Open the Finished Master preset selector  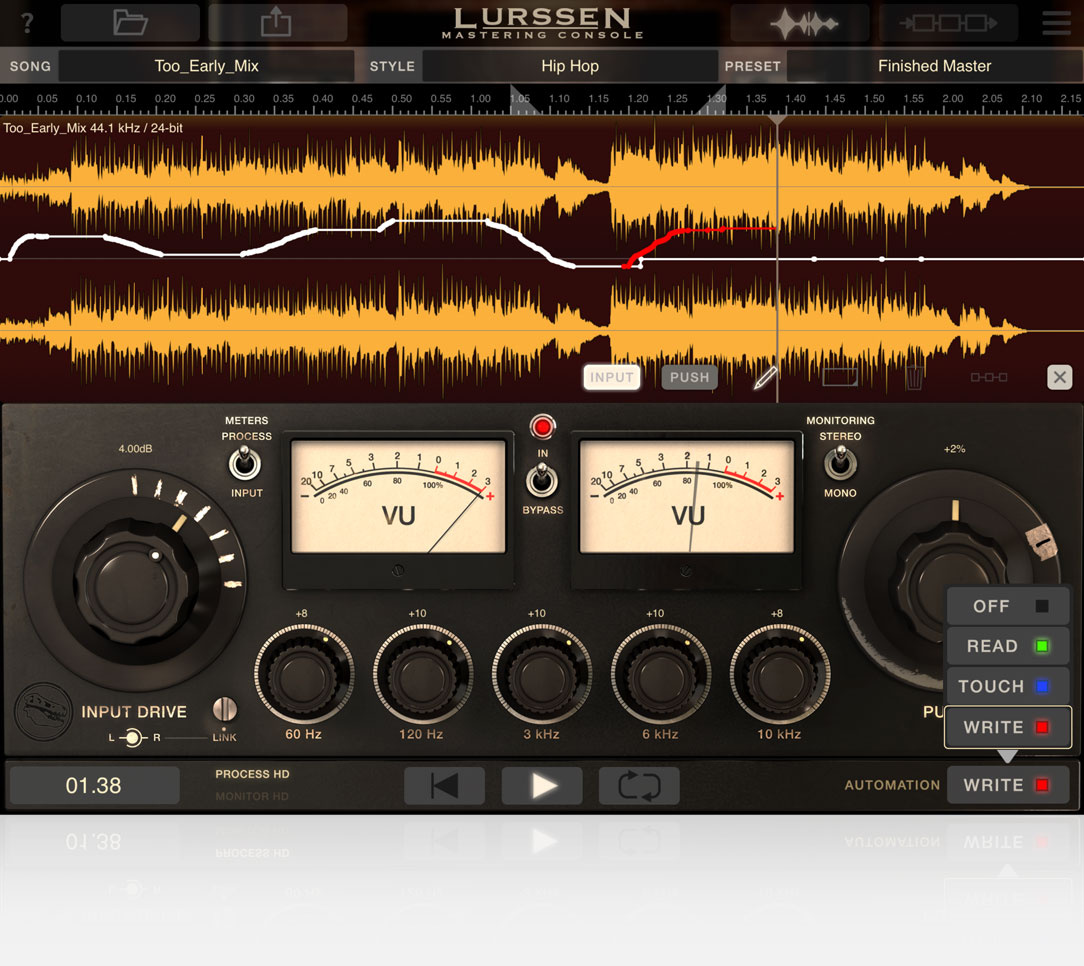[x=934, y=66]
